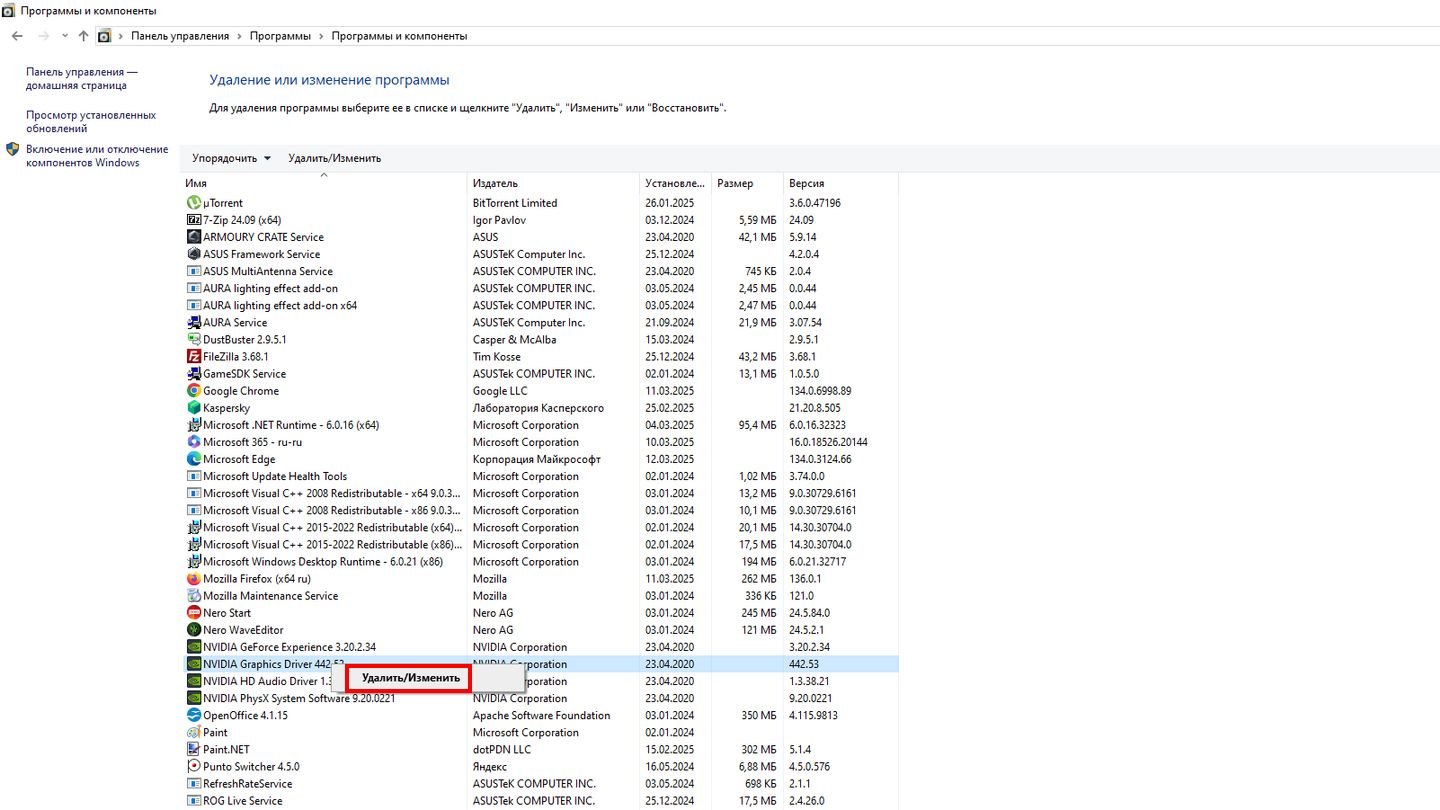Select Visual C++ 2008 Redistributable x64 entry

click(x=540, y=493)
